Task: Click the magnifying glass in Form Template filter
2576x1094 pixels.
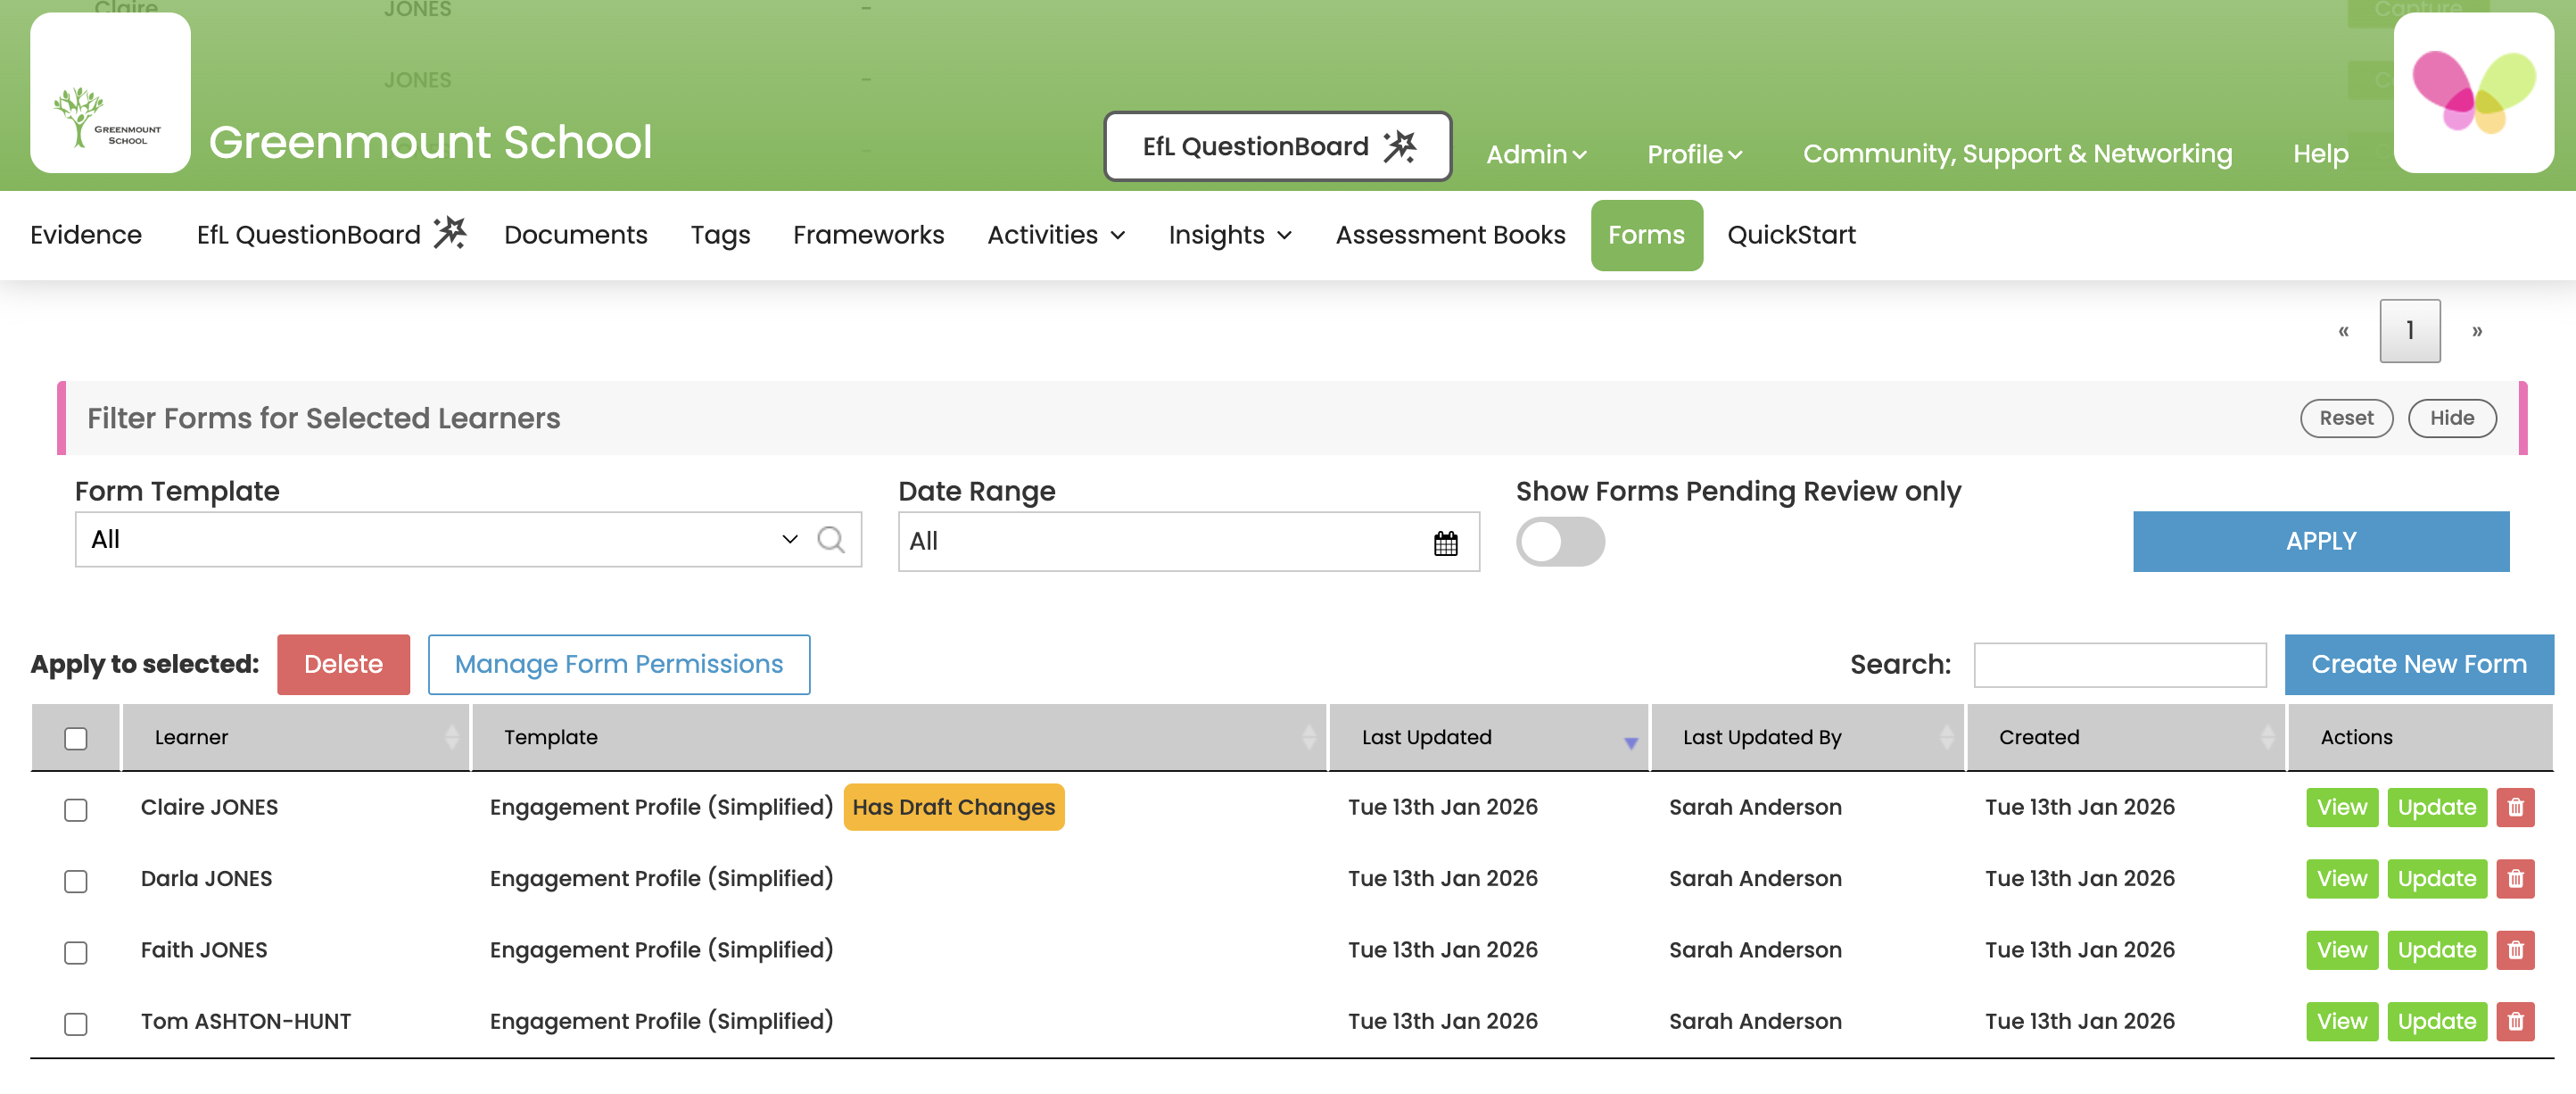Action: 832,540
